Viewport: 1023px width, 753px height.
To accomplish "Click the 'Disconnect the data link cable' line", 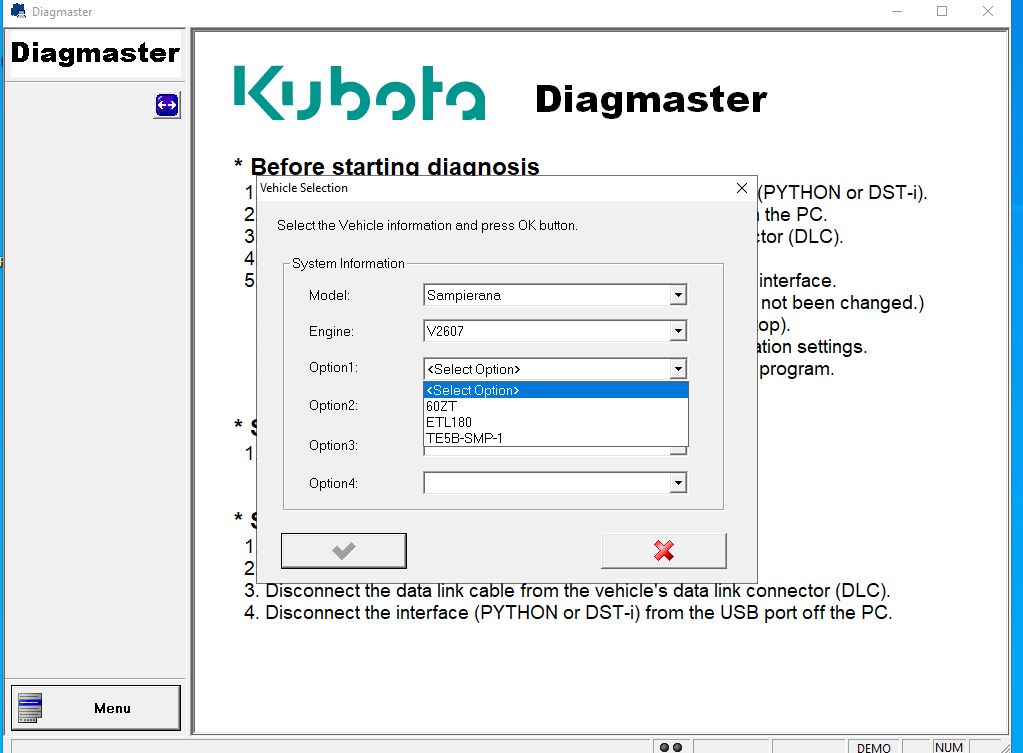I will 567,591.
